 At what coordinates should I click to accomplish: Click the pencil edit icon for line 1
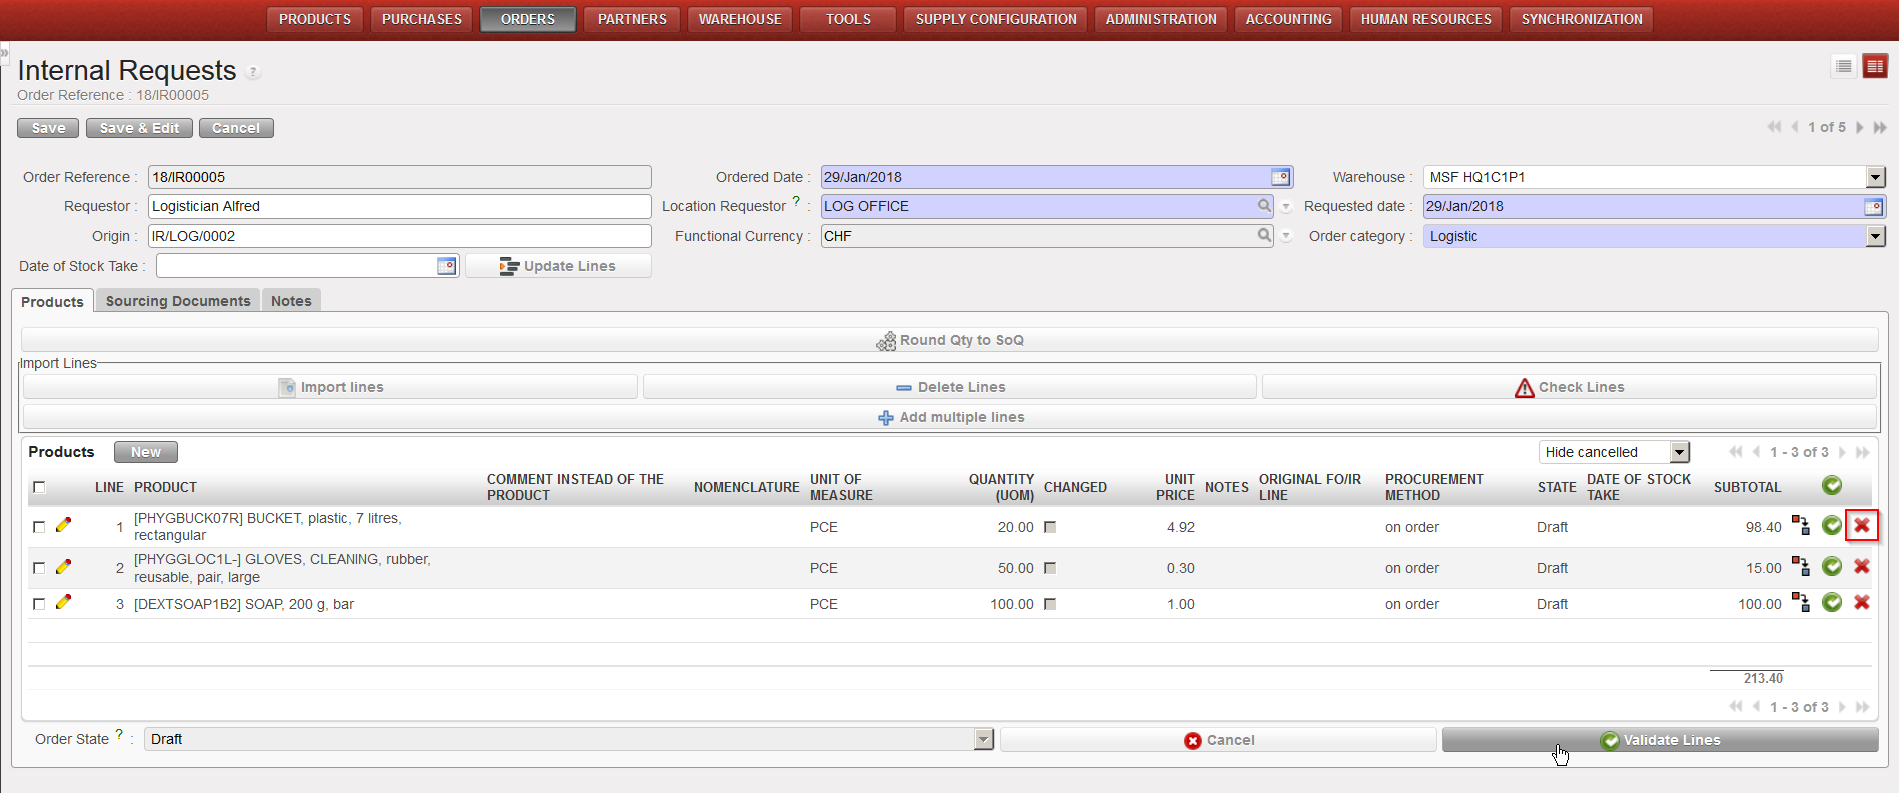coord(63,525)
